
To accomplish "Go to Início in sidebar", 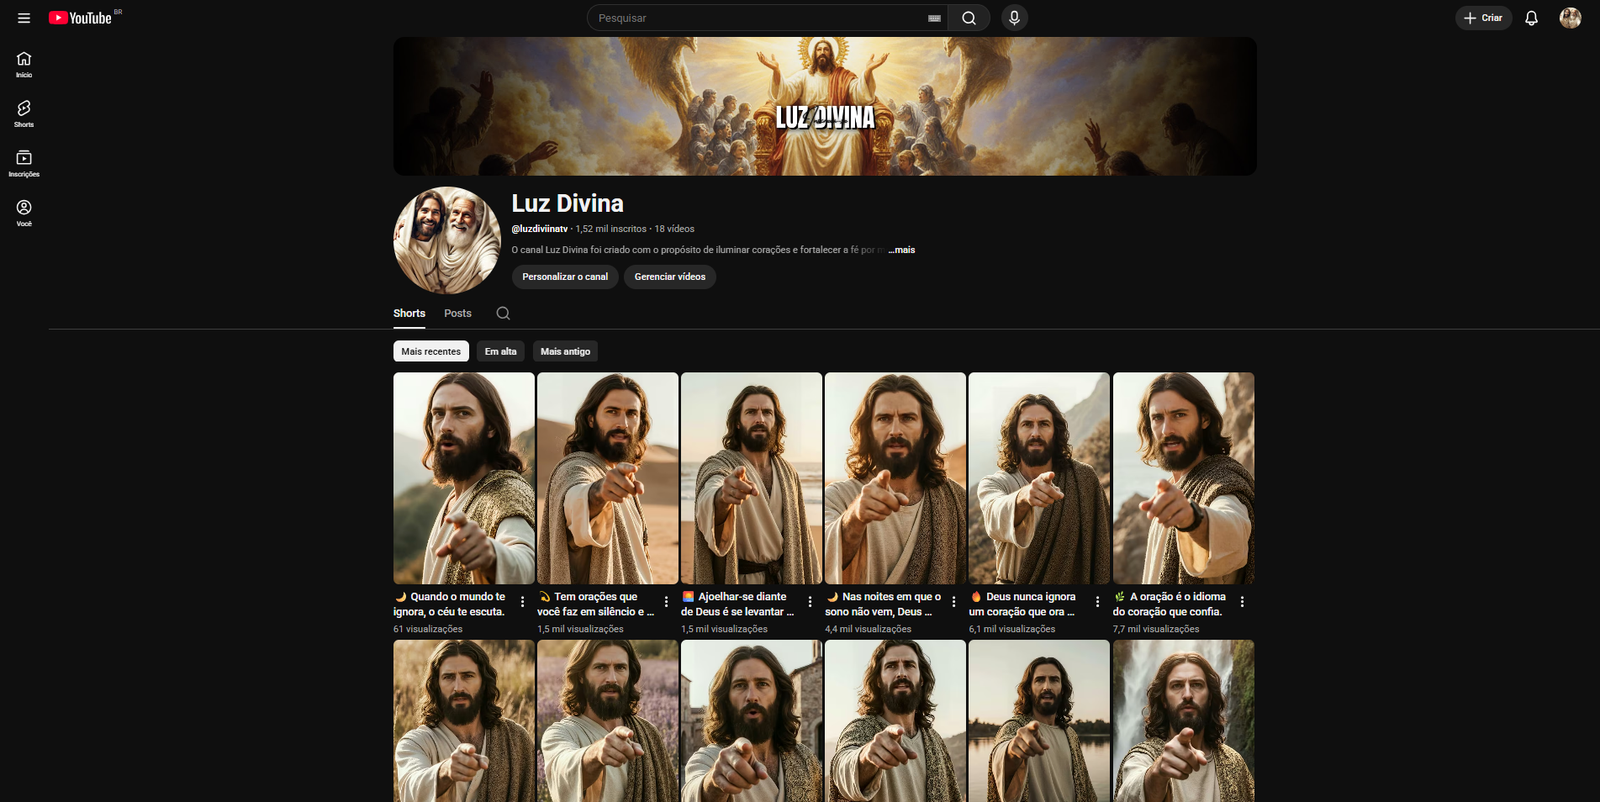I will click(24, 64).
